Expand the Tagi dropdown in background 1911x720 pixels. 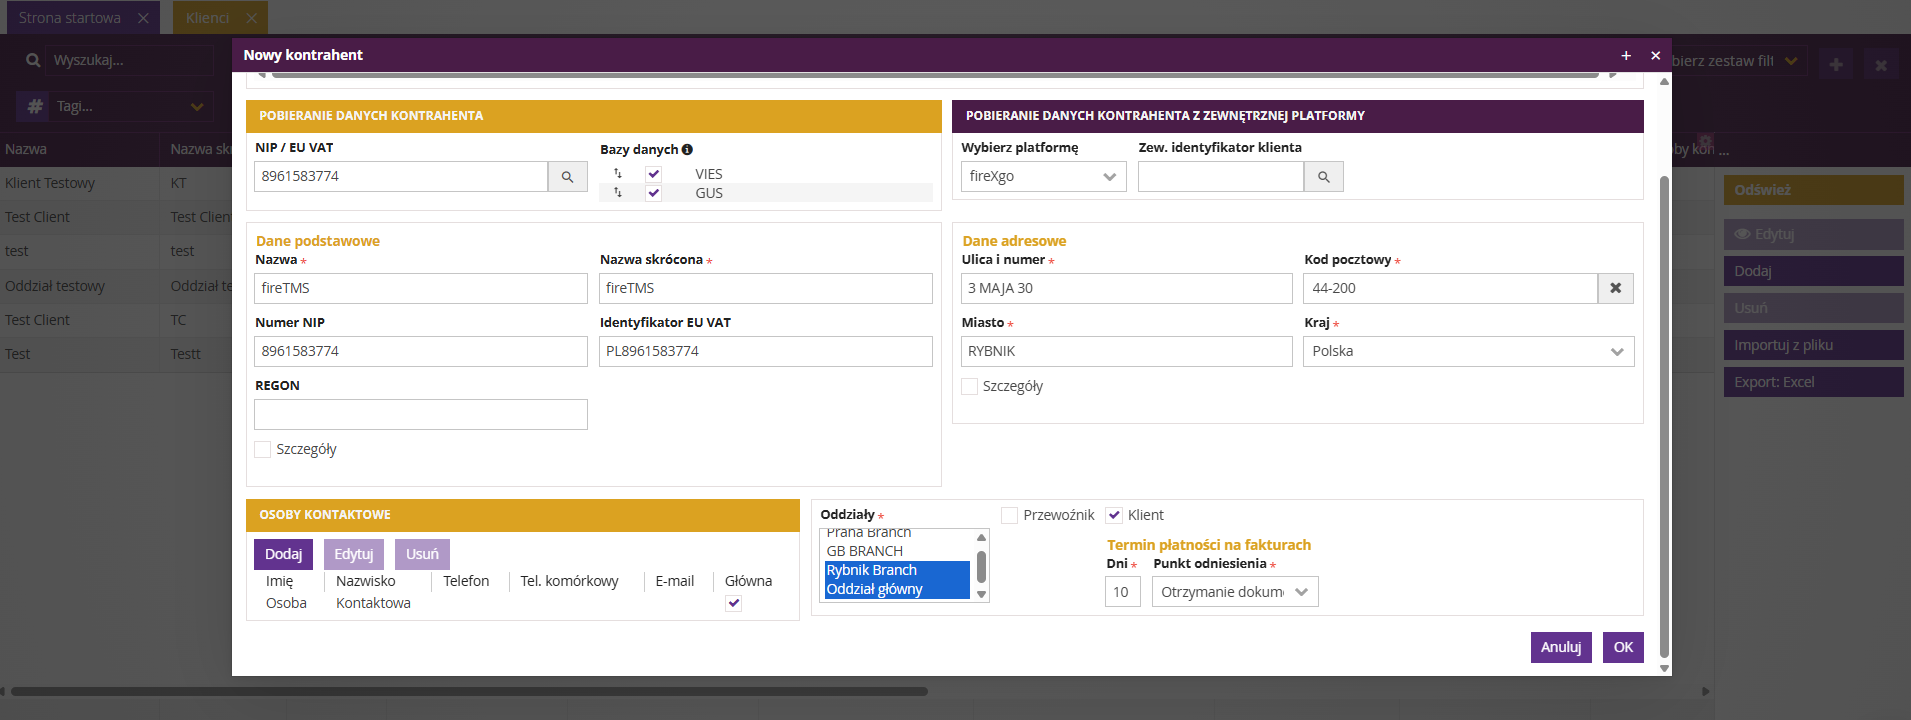[197, 106]
